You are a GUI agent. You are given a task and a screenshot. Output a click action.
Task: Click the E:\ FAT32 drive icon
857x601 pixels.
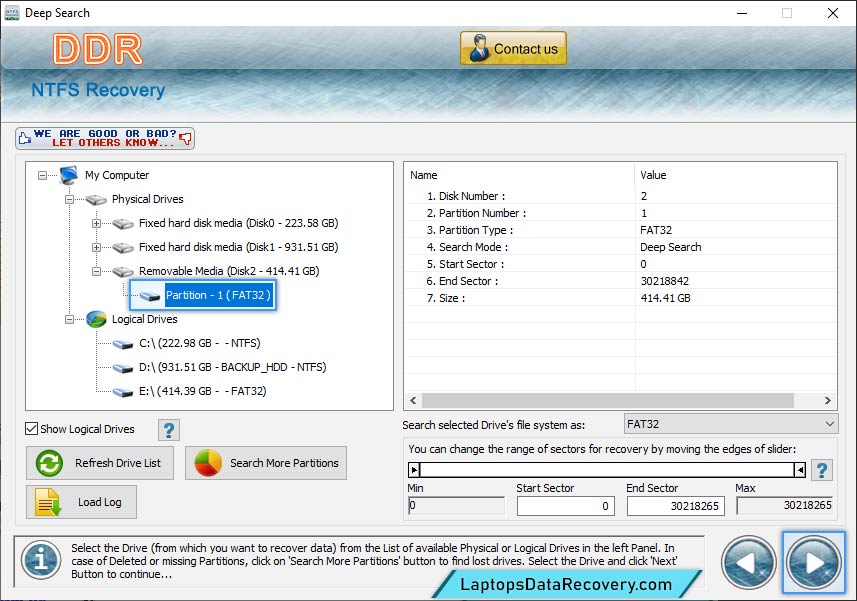coord(123,392)
